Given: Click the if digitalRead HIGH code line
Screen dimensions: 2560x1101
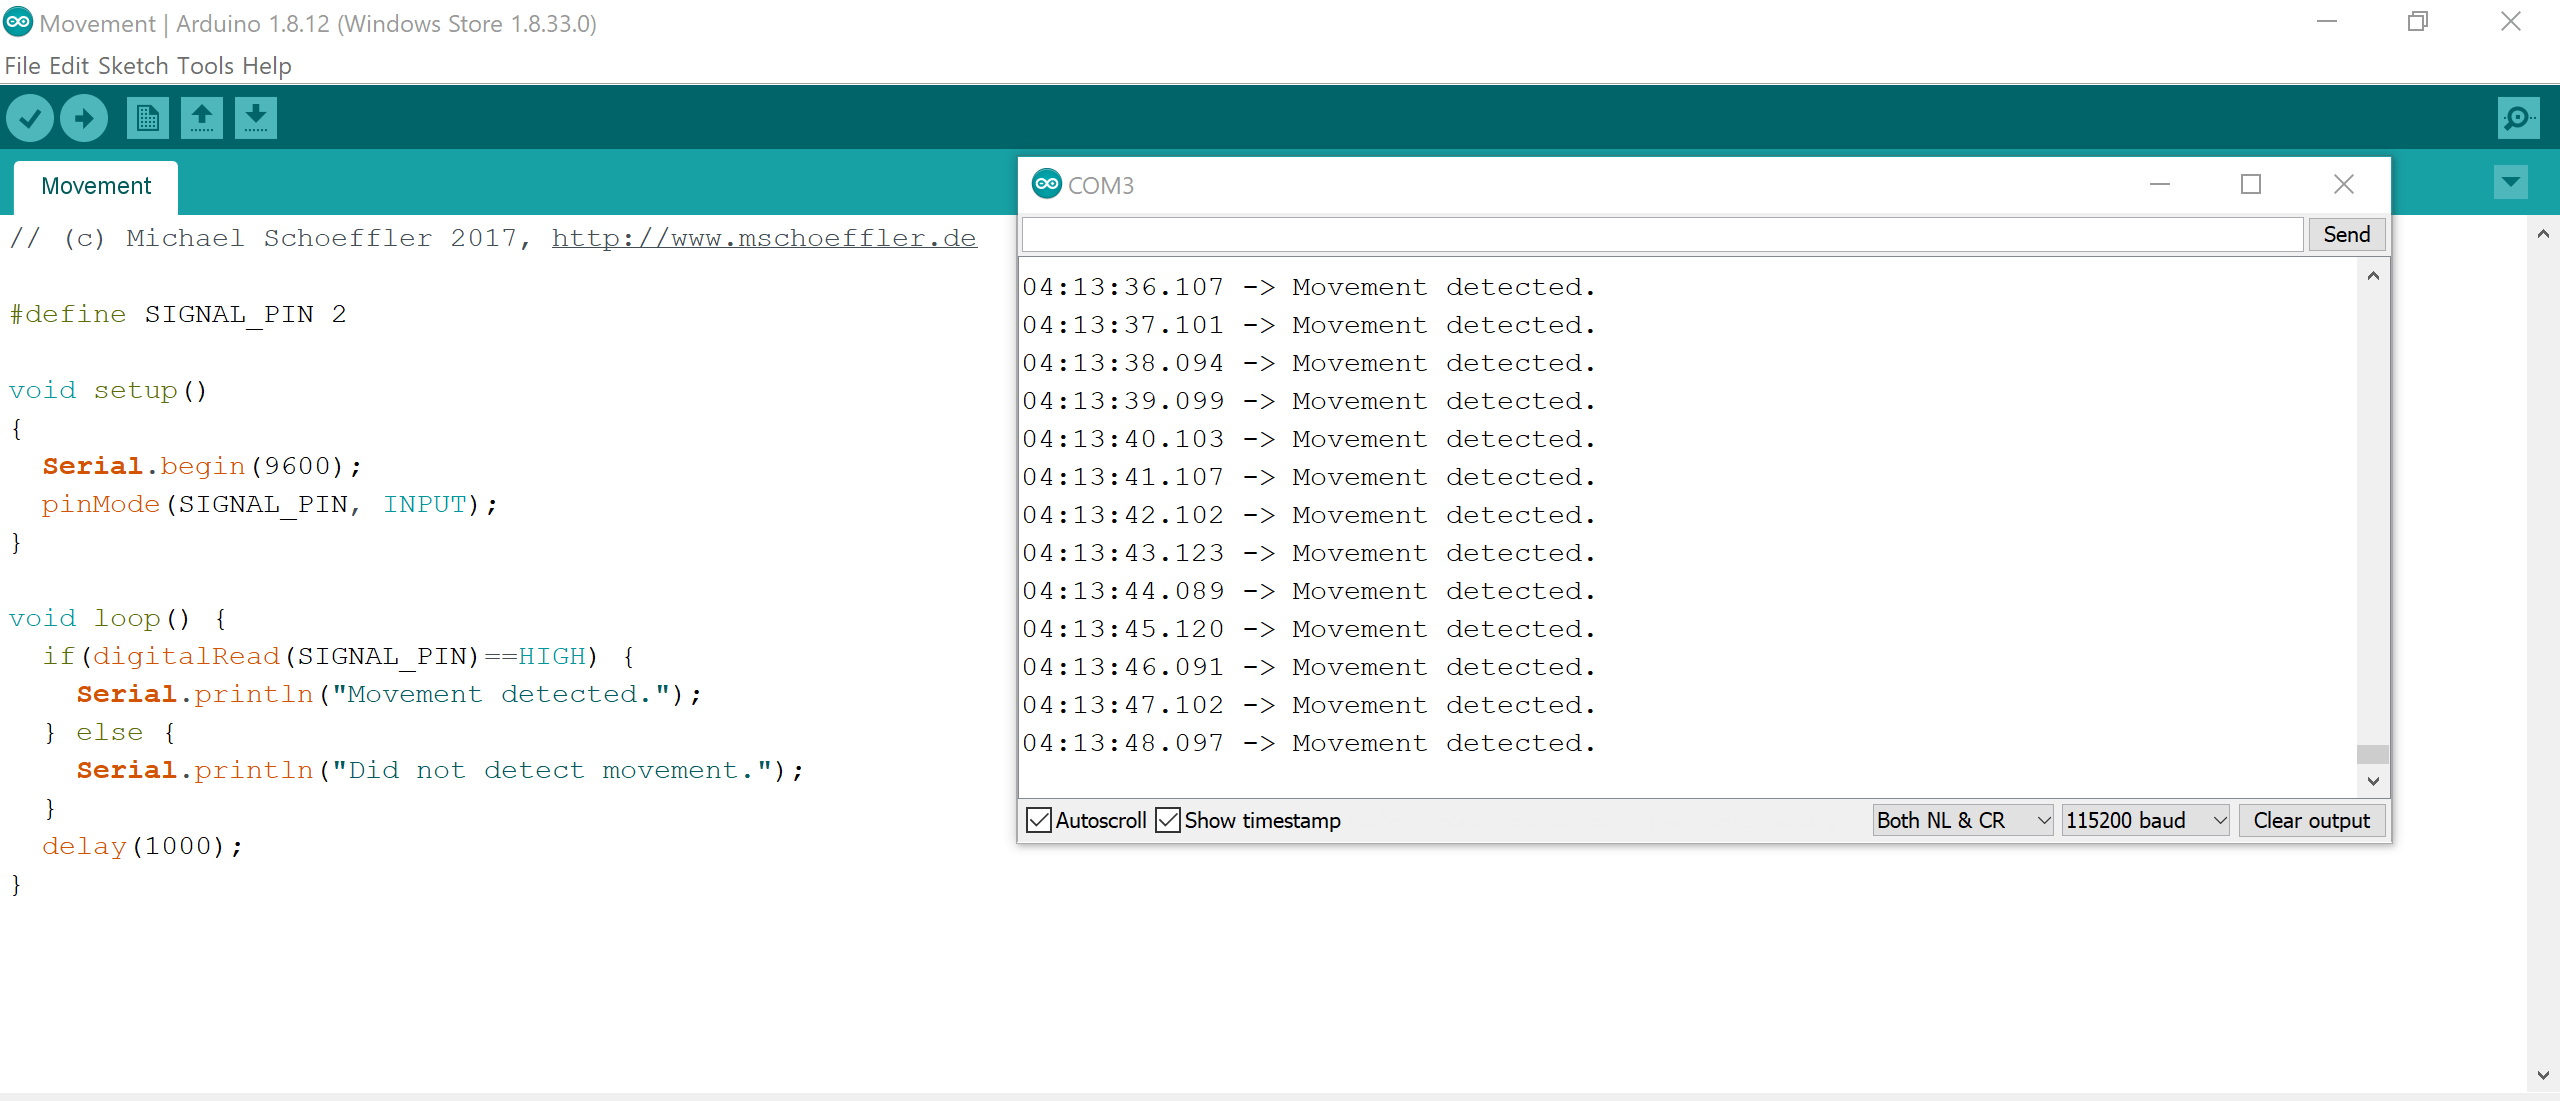Looking at the screenshot, I should (339, 656).
